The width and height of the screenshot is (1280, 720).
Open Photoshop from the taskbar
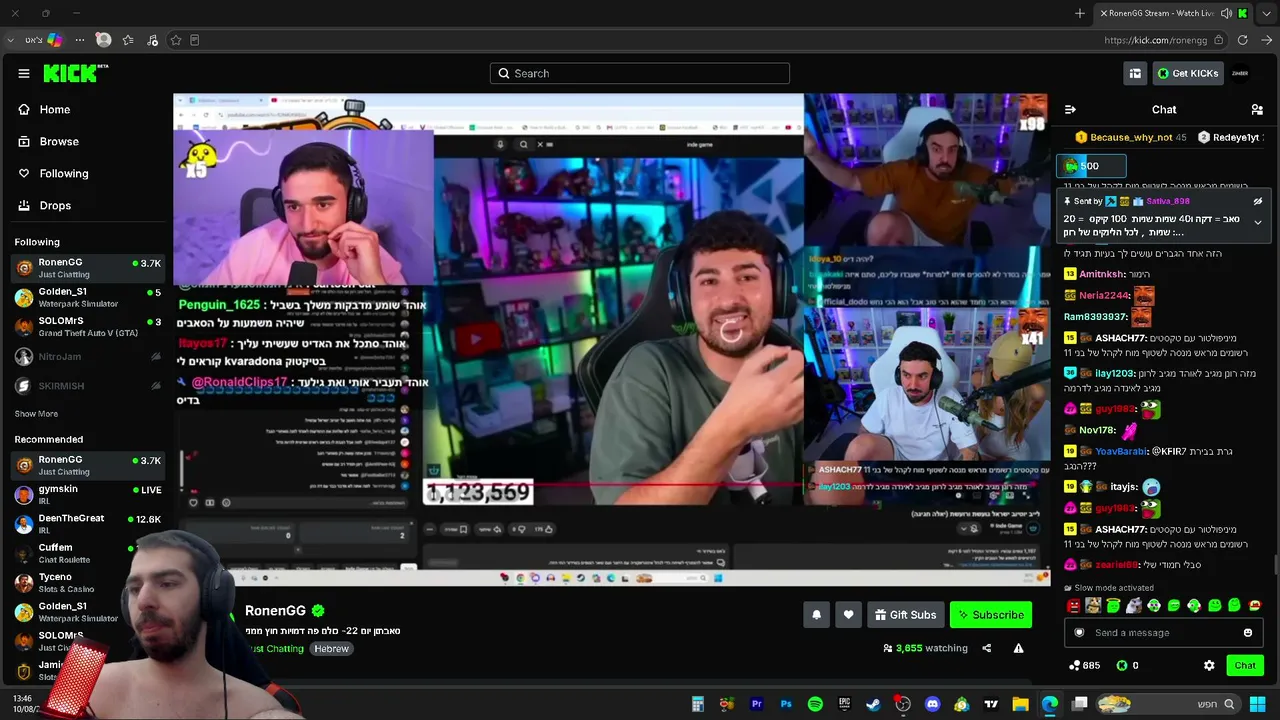[x=786, y=704]
